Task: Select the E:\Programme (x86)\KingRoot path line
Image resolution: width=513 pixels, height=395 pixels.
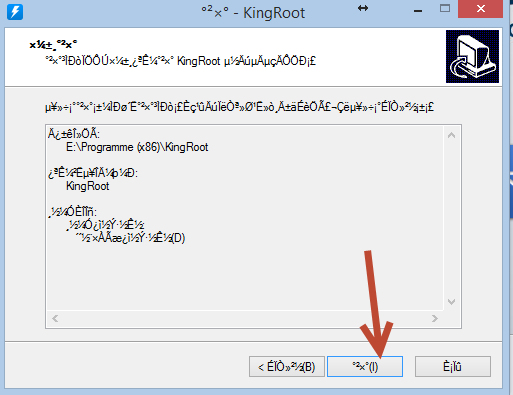Action: pyautogui.click(x=137, y=147)
